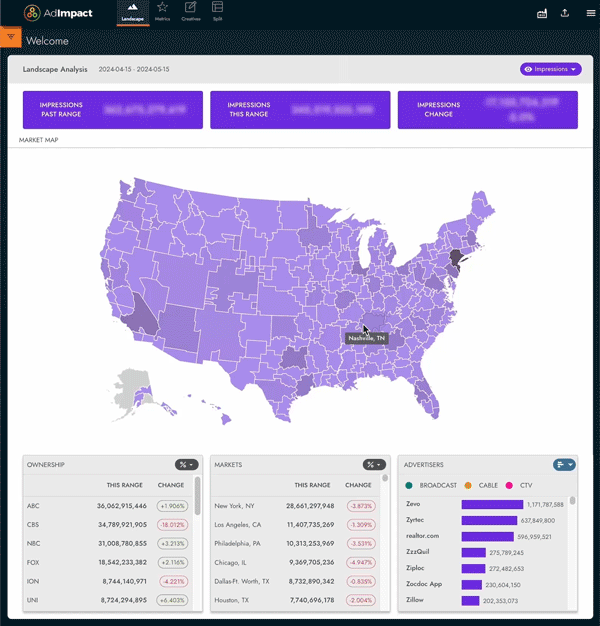Click the CBS ownership row name
Viewport: 600px width, 626px height.
pos(33,525)
